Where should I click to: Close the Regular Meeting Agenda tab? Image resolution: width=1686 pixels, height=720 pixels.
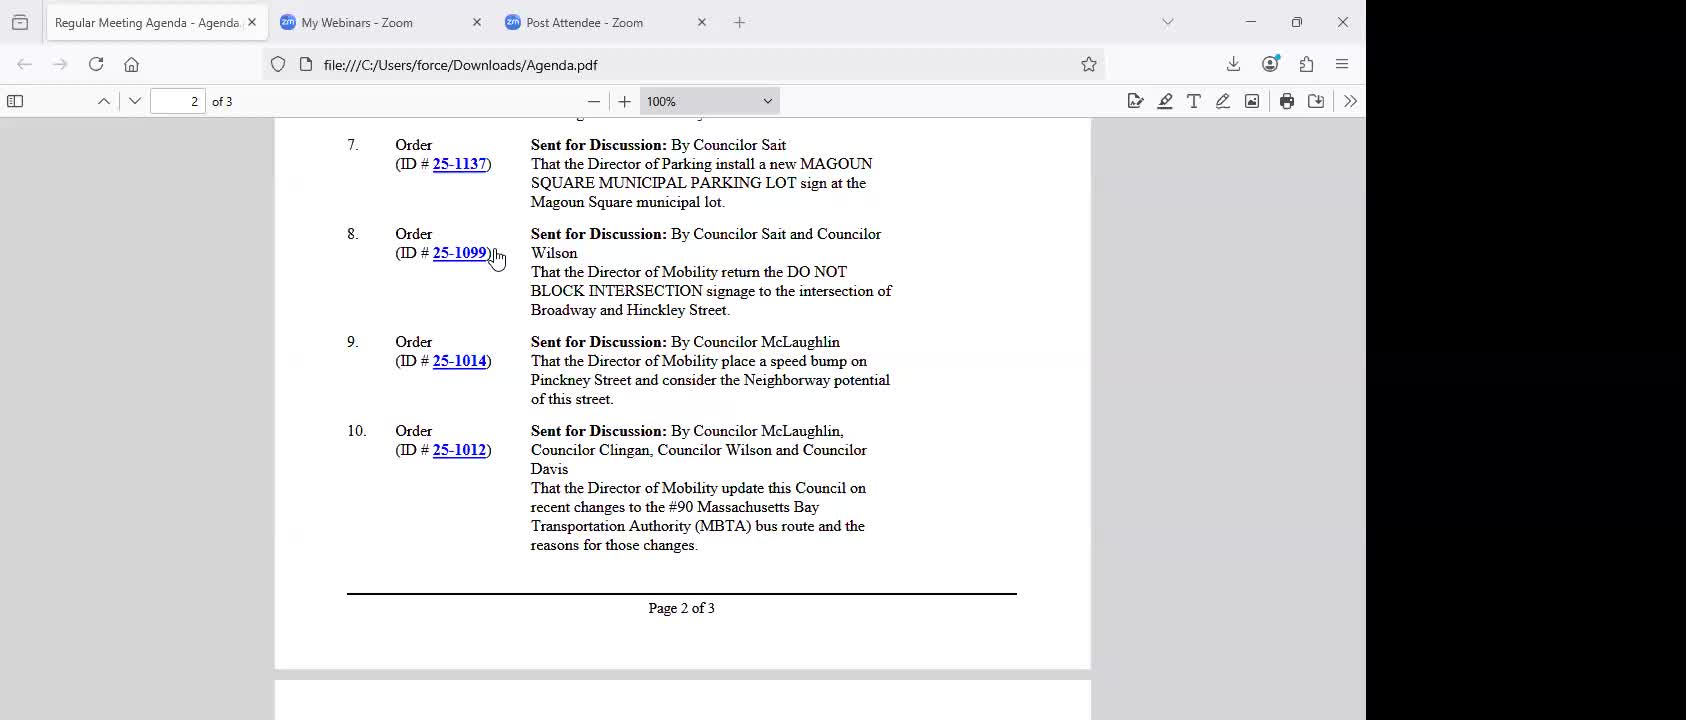pyautogui.click(x=252, y=22)
